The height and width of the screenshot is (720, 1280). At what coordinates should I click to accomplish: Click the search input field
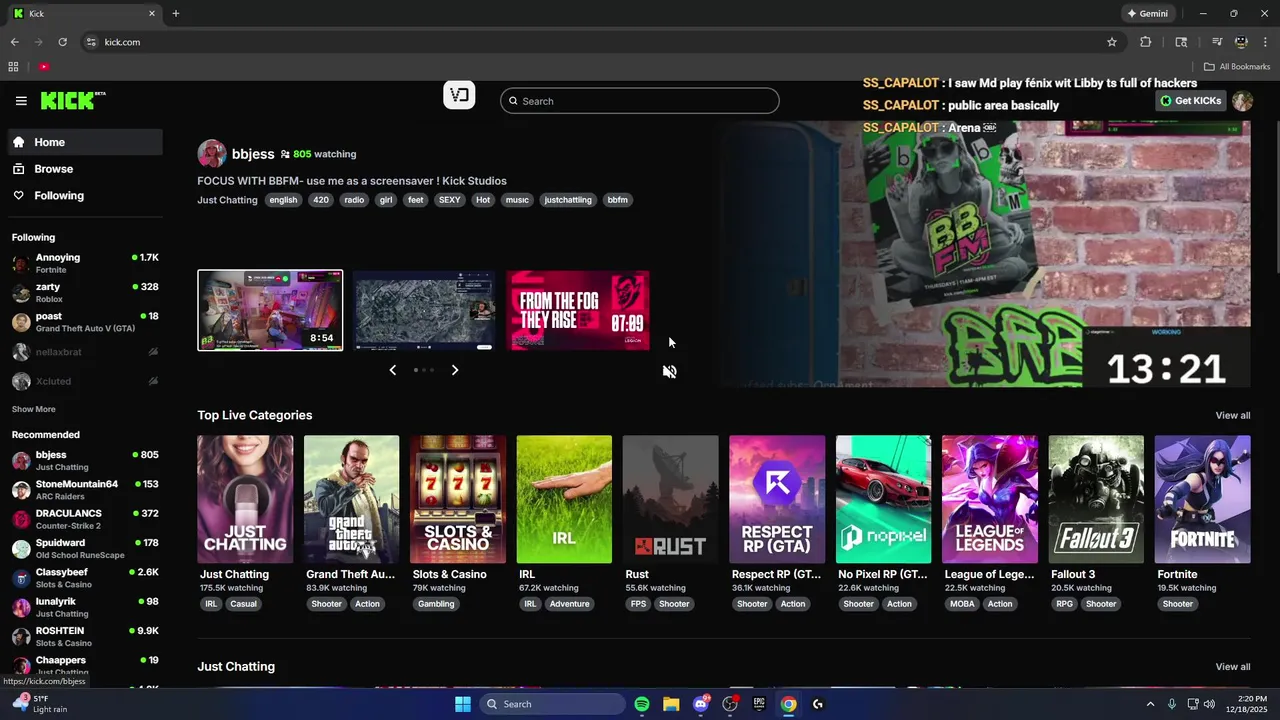640,101
